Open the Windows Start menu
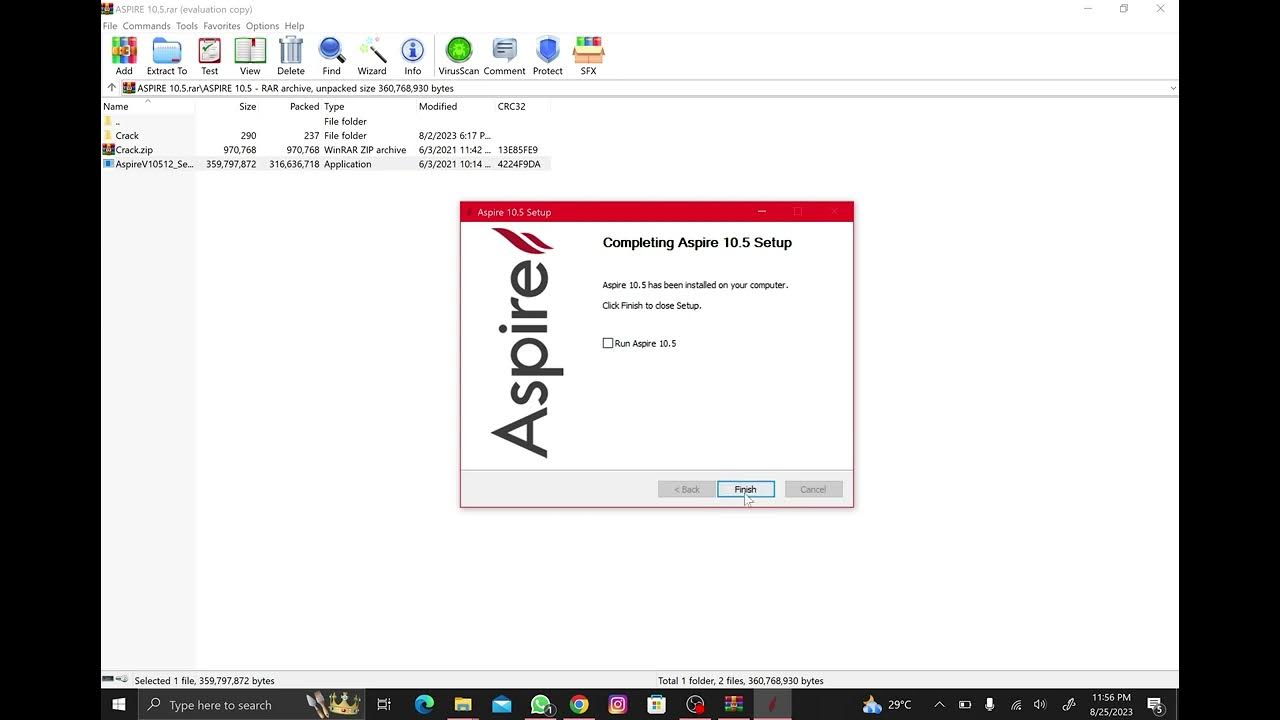Viewport: 1280px width, 720px height. click(x=119, y=705)
